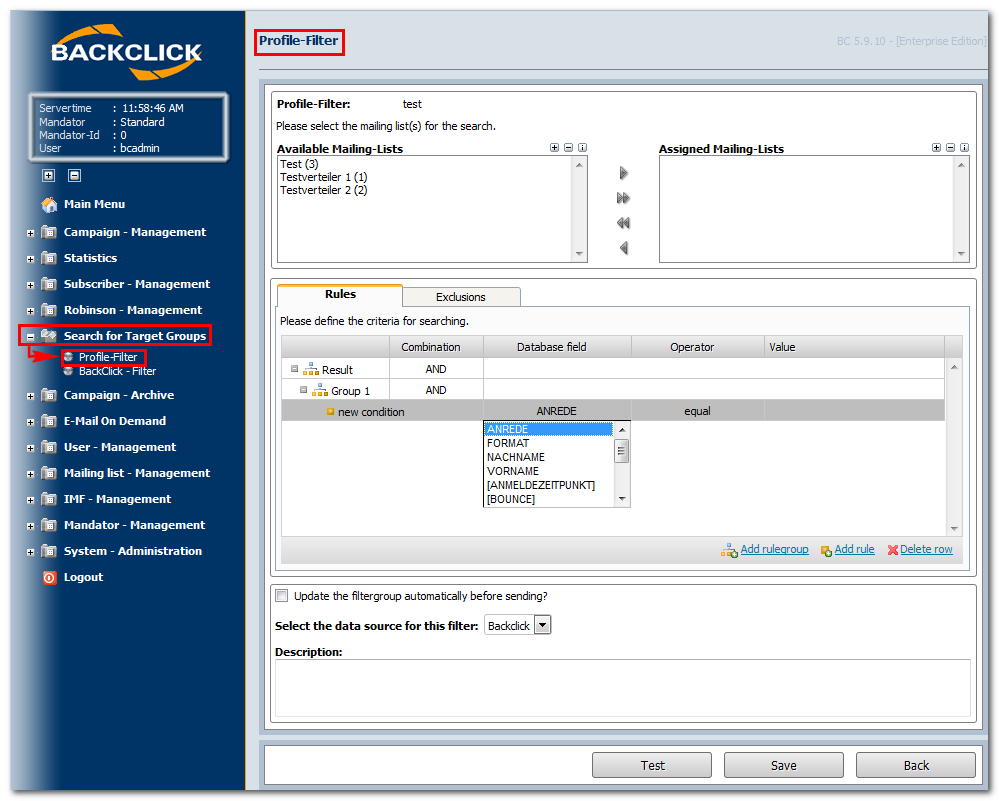
Task: Collapse Search for Target Groups tree
Action: click(x=30, y=337)
